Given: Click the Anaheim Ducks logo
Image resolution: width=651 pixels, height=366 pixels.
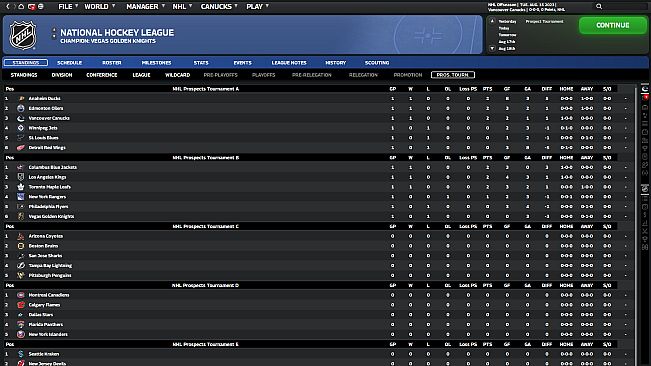Looking at the screenshot, I should pos(21,98).
